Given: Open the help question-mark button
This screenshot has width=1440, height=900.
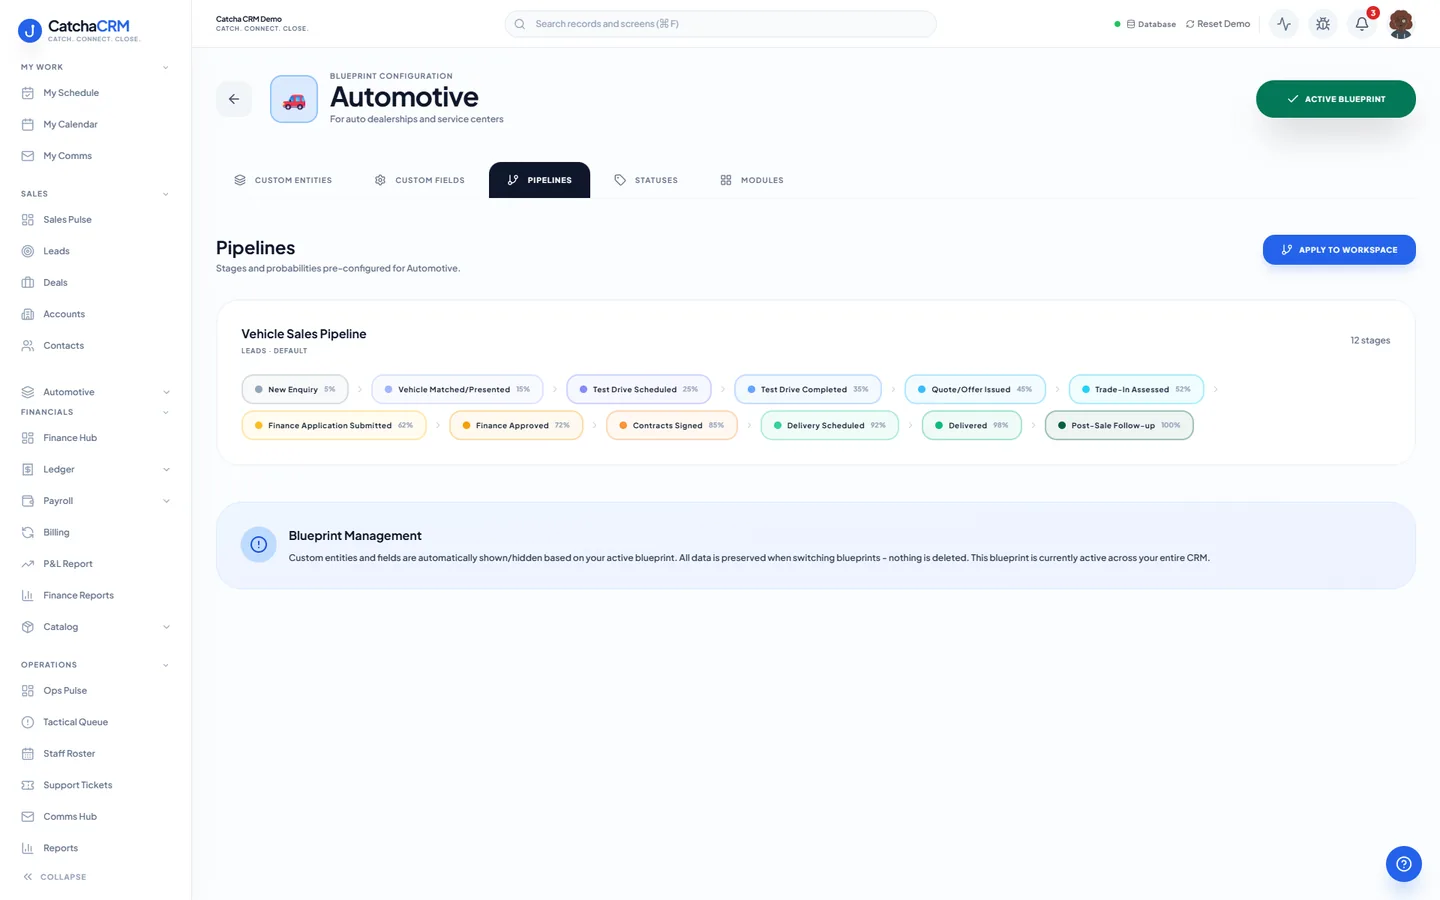Looking at the screenshot, I should [x=1403, y=864].
